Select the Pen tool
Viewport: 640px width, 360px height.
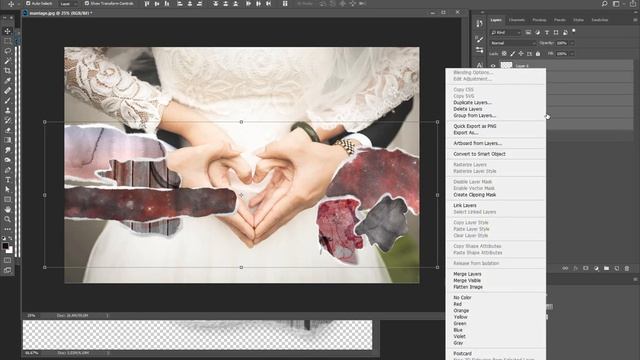pos(7,170)
